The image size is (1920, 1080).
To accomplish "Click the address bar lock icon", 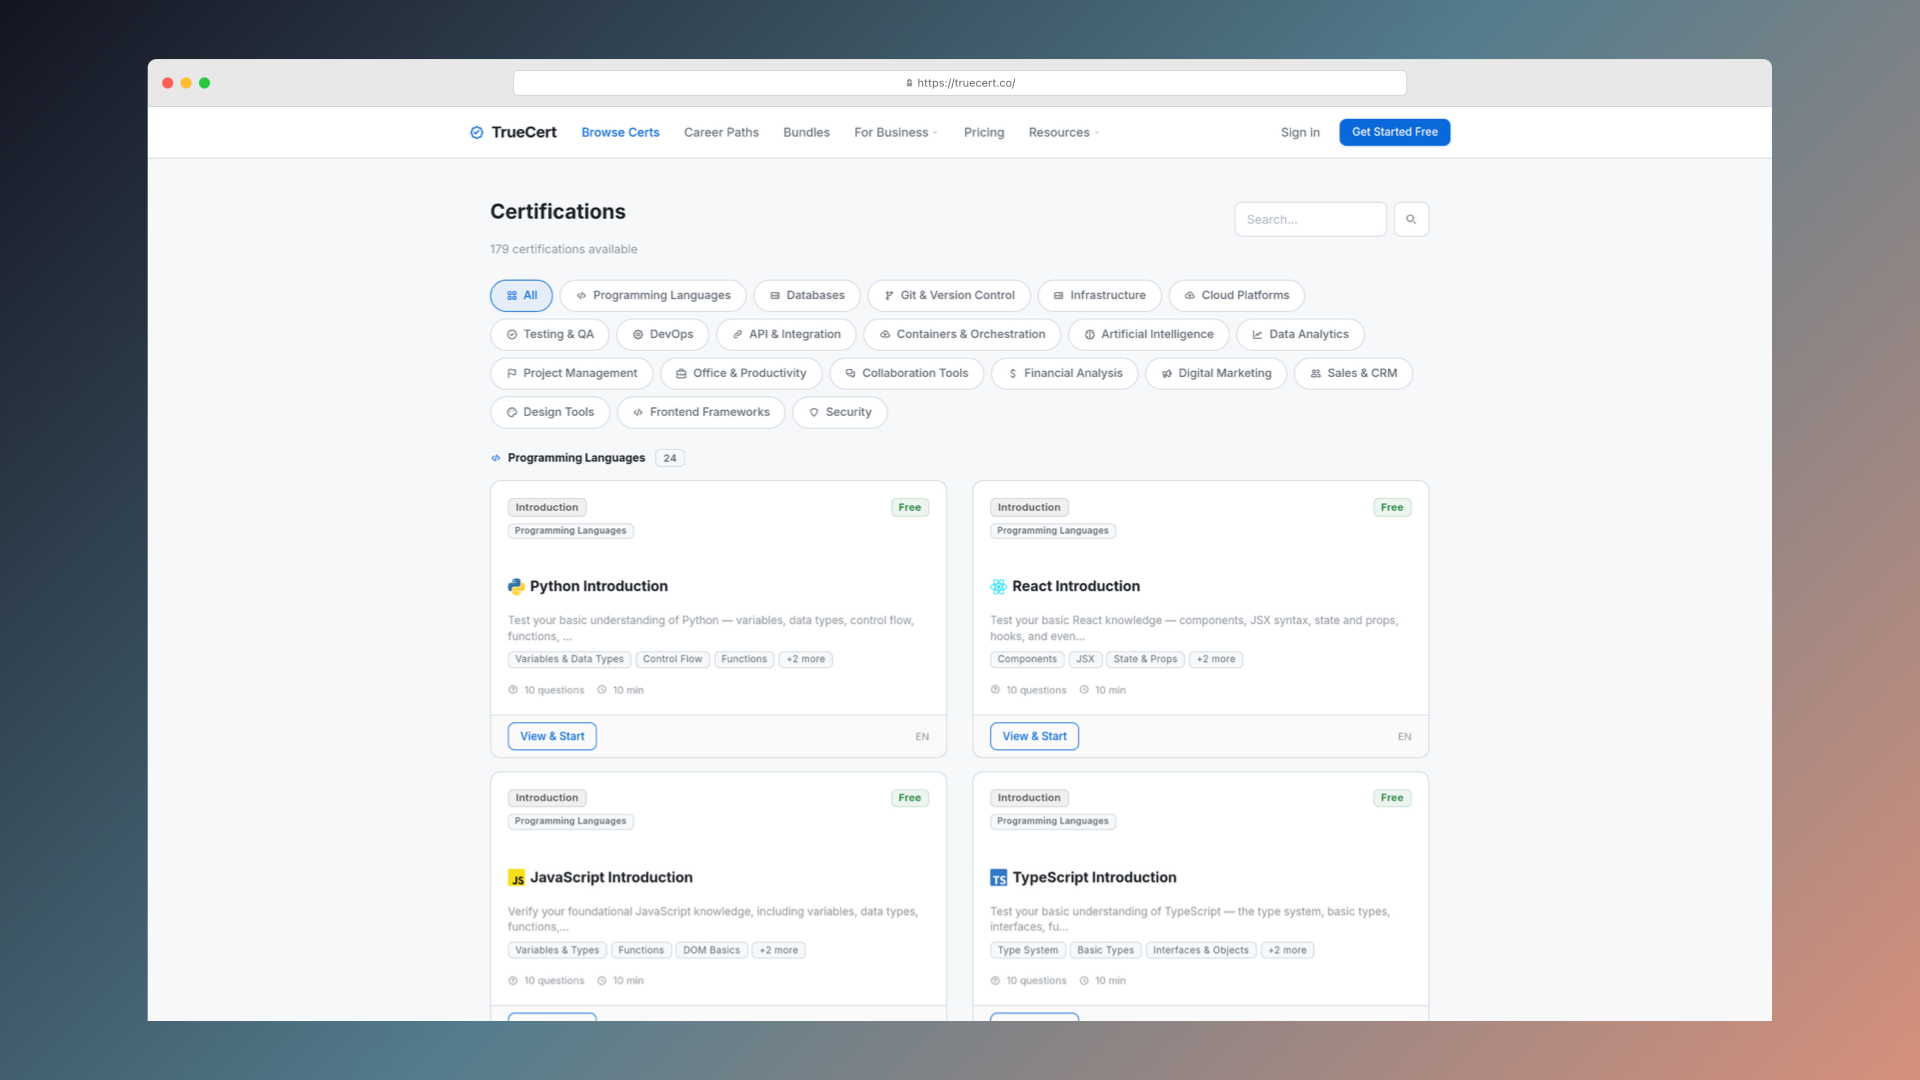I will click(909, 83).
